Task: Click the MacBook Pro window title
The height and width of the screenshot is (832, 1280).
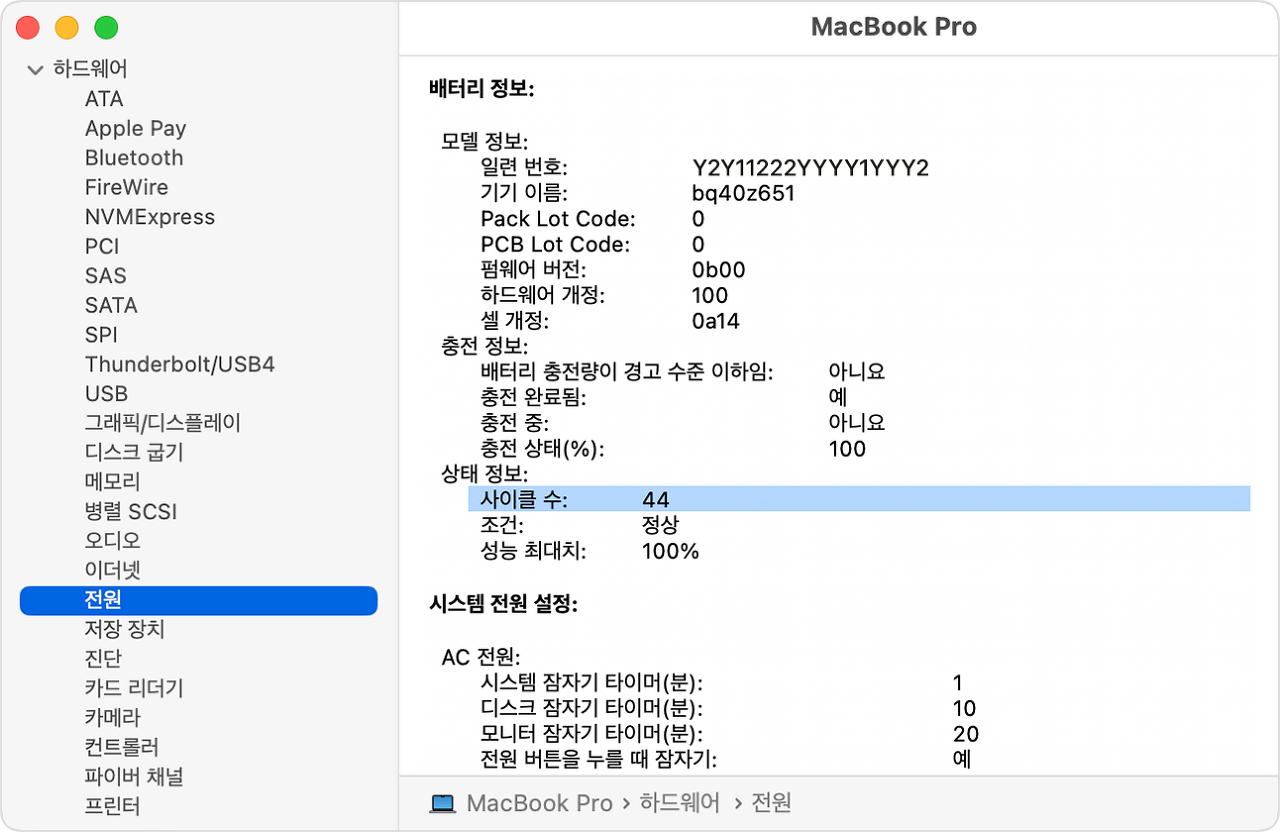Action: [x=894, y=27]
